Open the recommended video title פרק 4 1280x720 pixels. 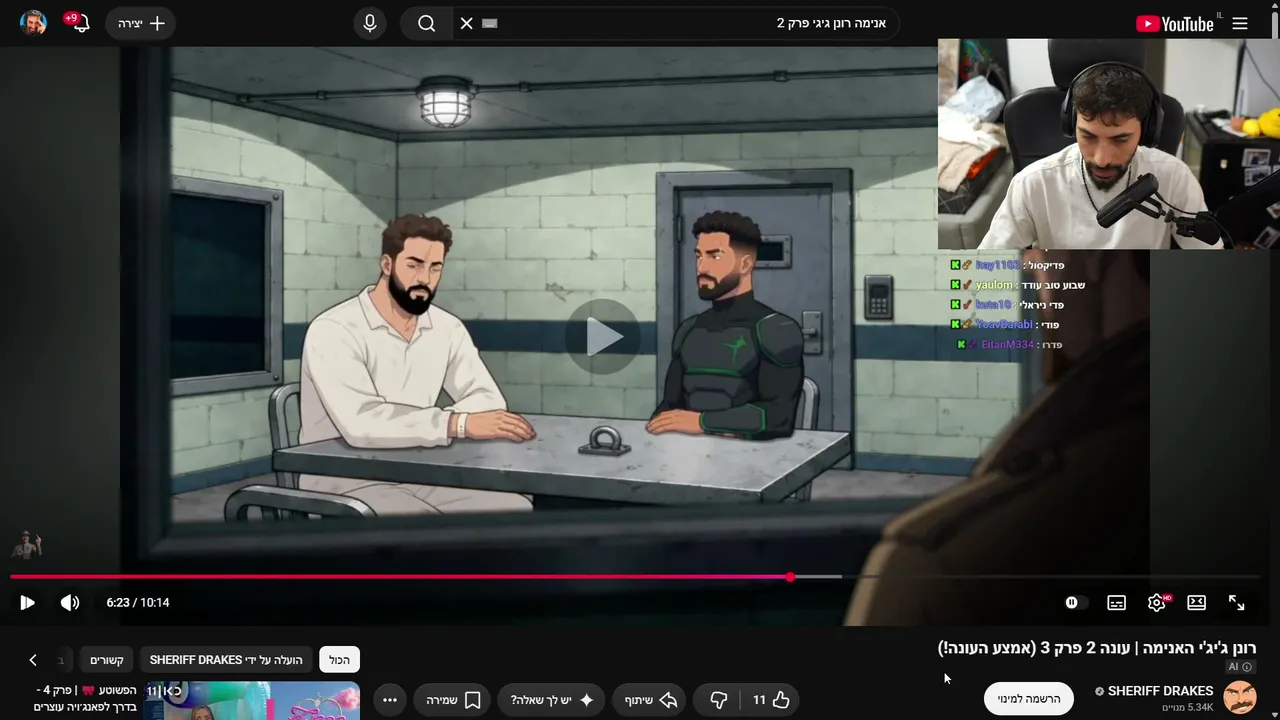(86, 698)
